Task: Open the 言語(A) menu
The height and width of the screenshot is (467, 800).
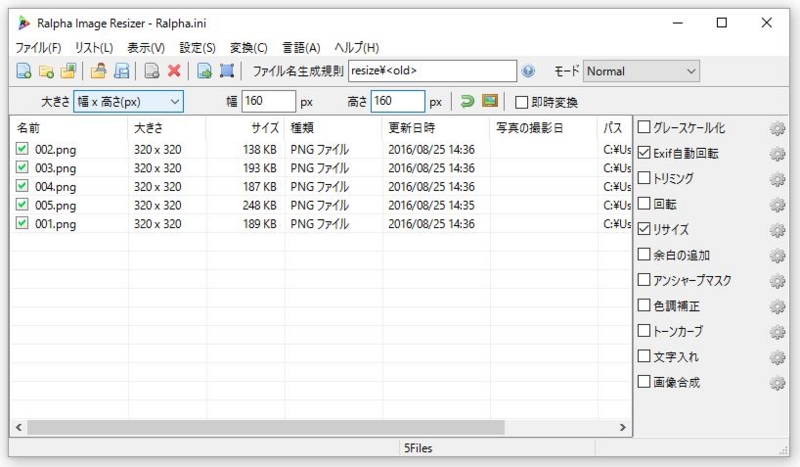Action: pyautogui.click(x=301, y=48)
